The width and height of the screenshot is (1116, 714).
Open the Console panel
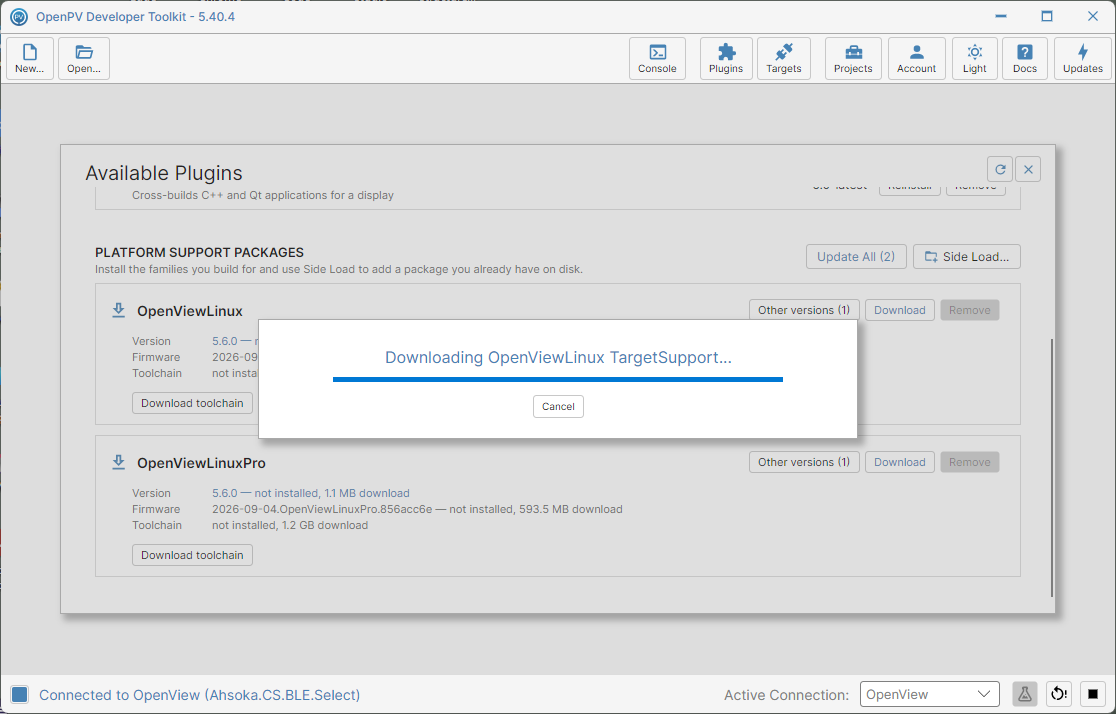point(657,58)
